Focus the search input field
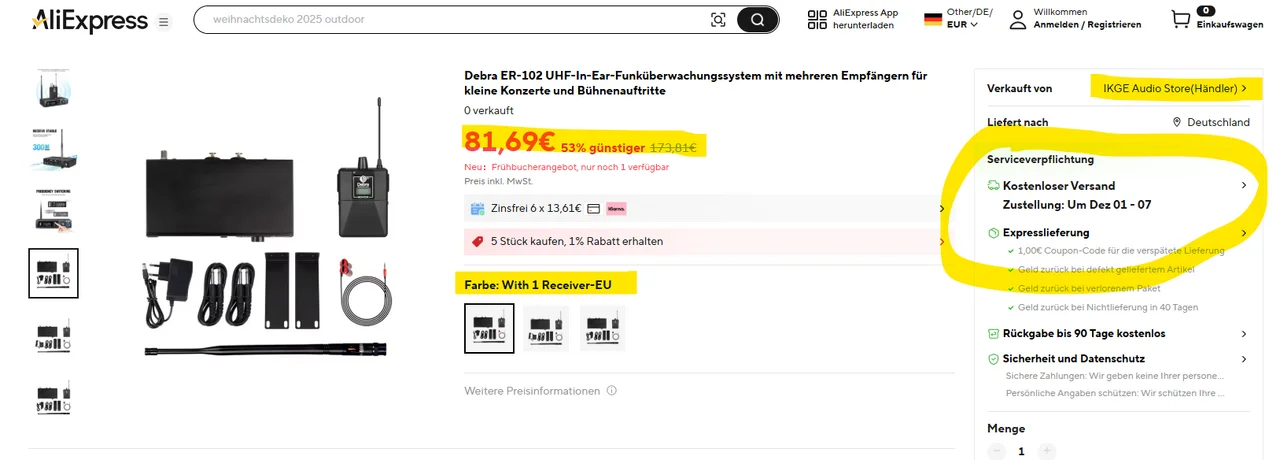The image size is (1280, 460). [x=450, y=20]
